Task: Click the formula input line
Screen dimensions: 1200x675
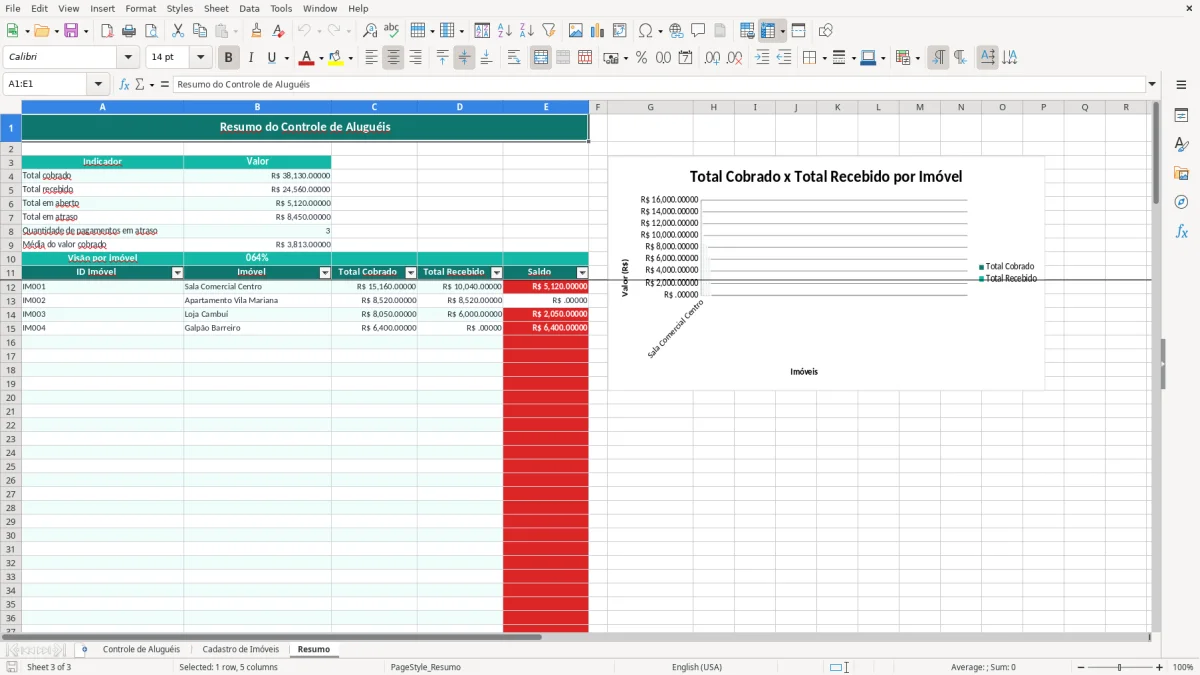Action: point(659,84)
